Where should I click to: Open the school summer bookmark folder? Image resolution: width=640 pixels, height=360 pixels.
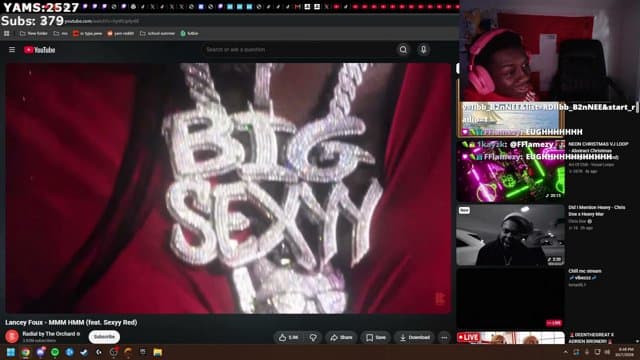[157, 33]
